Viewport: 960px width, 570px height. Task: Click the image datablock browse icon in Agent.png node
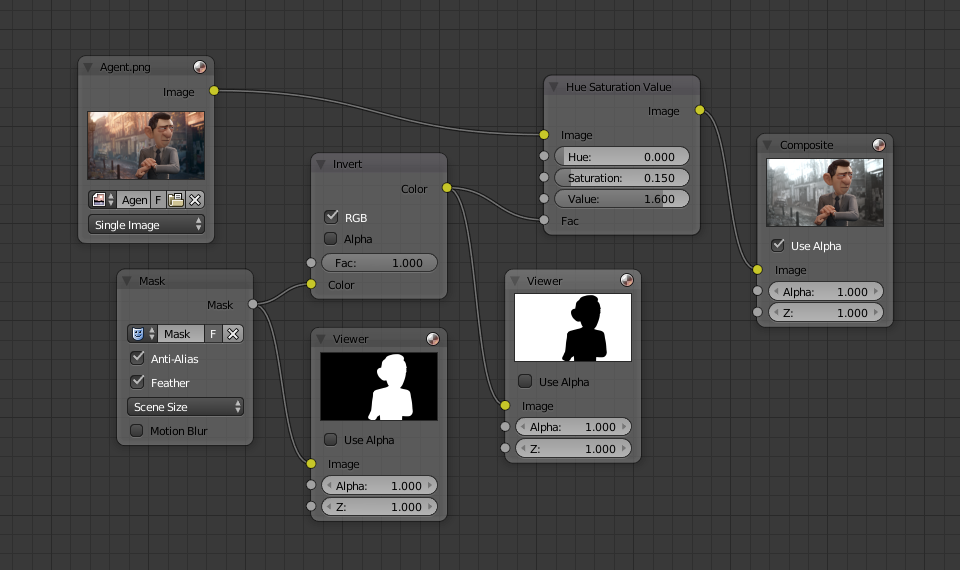pos(102,200)
